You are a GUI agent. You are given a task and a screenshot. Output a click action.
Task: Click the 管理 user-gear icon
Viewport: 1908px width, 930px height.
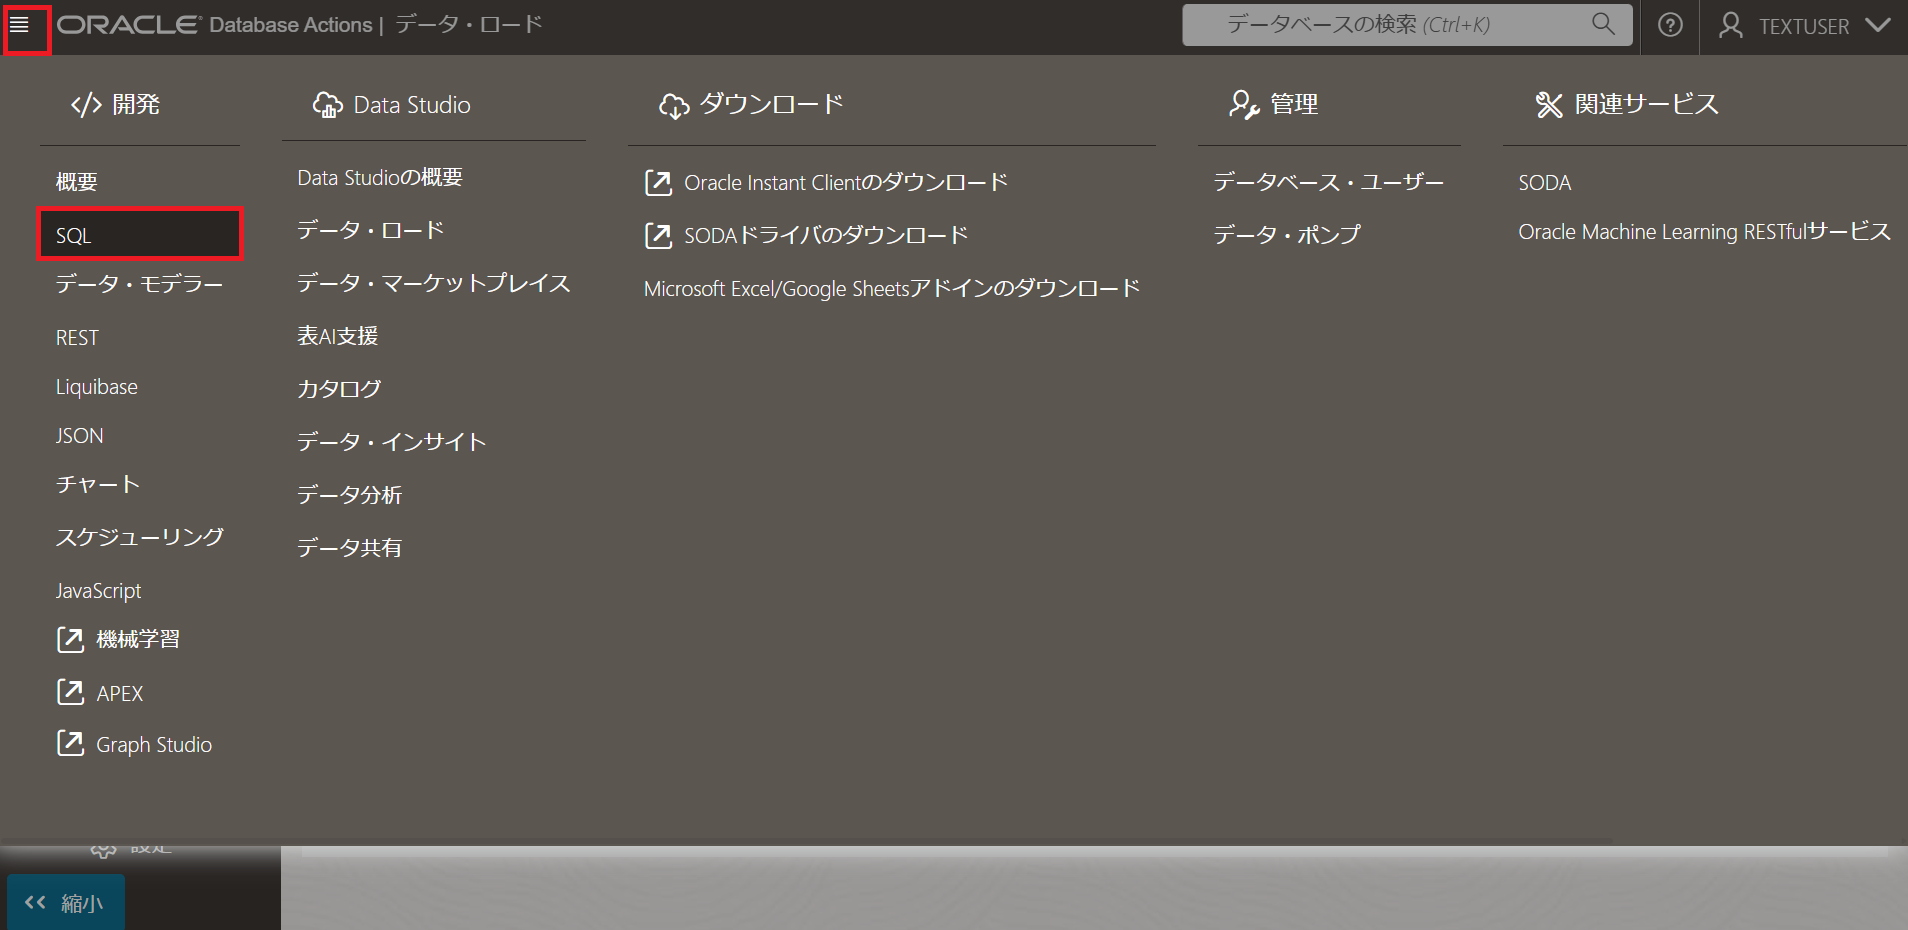pyautogui.click(x=1242, y=104)
